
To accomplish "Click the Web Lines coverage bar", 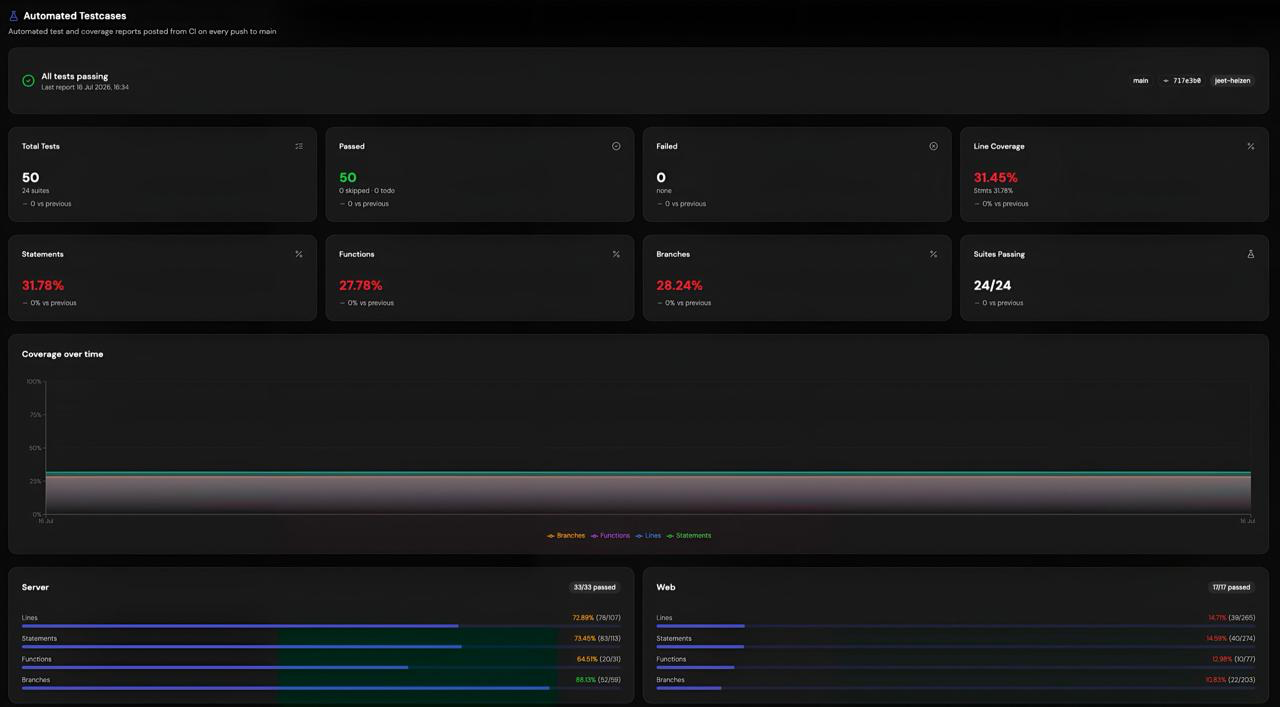I will pyautogui.click(x=955, y=626).
